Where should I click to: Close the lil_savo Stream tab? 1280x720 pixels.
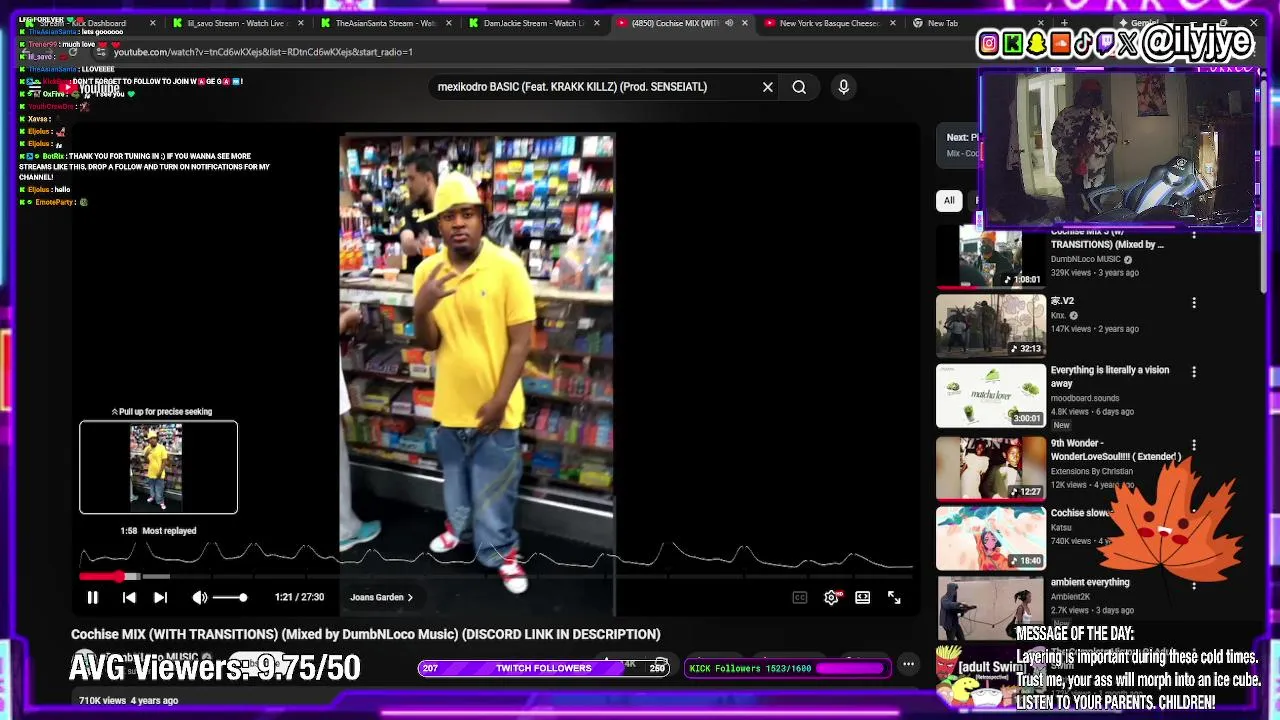(x=301, y=23)
